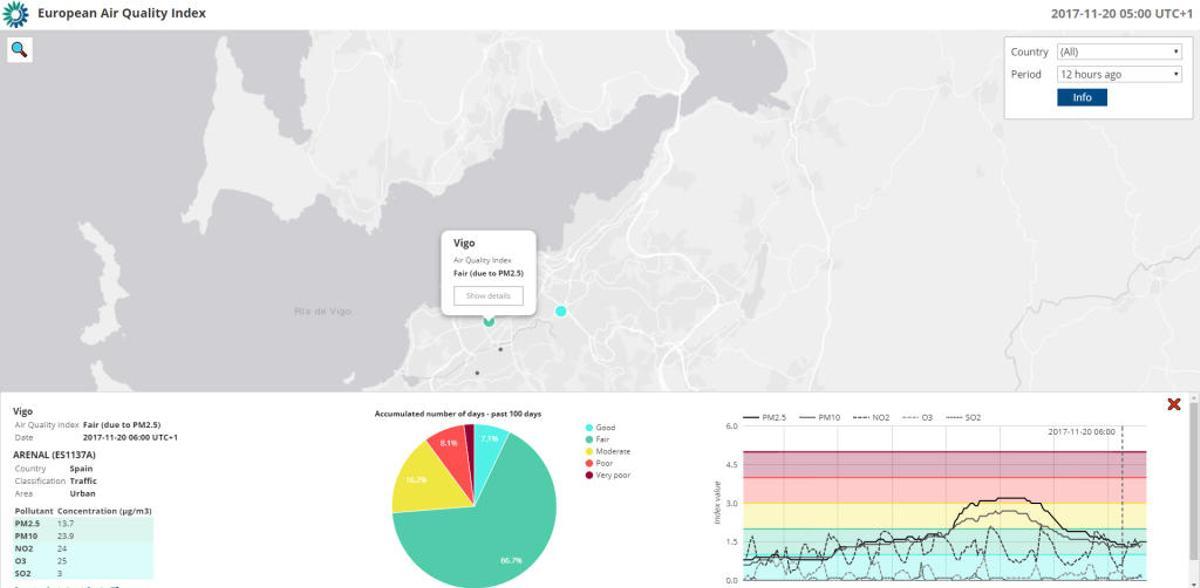The height and width of the screenshot is (588, 1200).
Task: Click the dark gray station dot below Vigo
Action: click(x=500, y=349)
